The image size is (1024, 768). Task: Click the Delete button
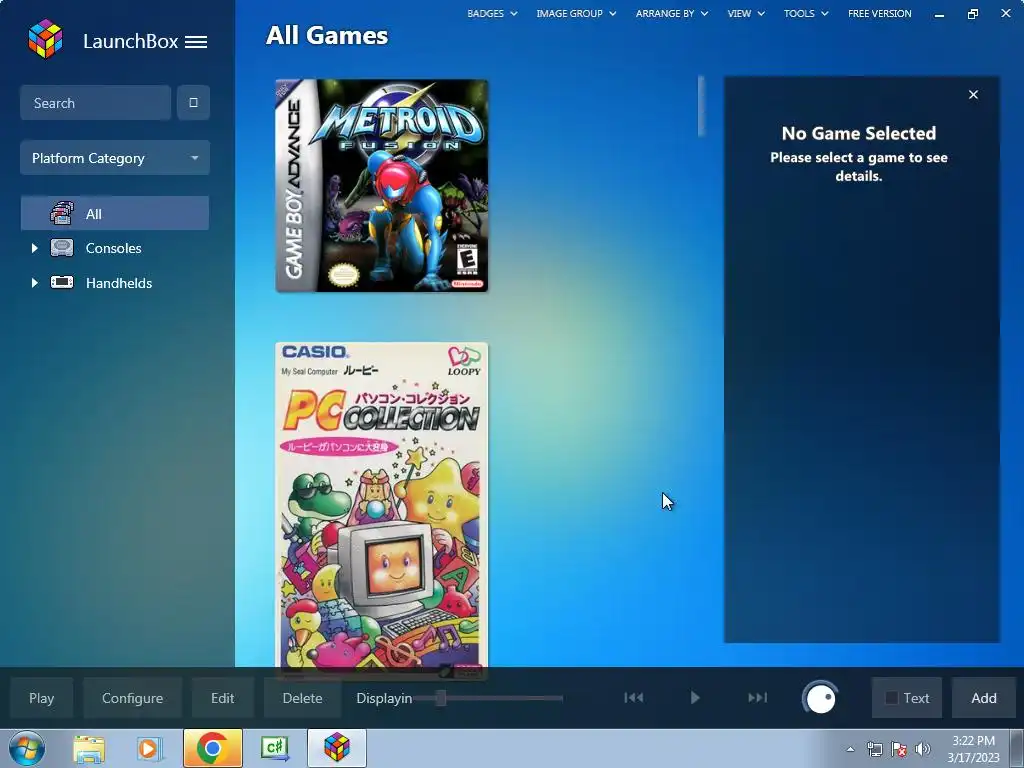302,698
